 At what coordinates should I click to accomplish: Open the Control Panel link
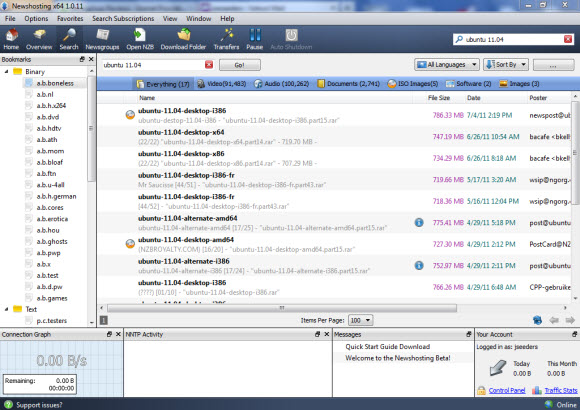click(x=507, y=390)
